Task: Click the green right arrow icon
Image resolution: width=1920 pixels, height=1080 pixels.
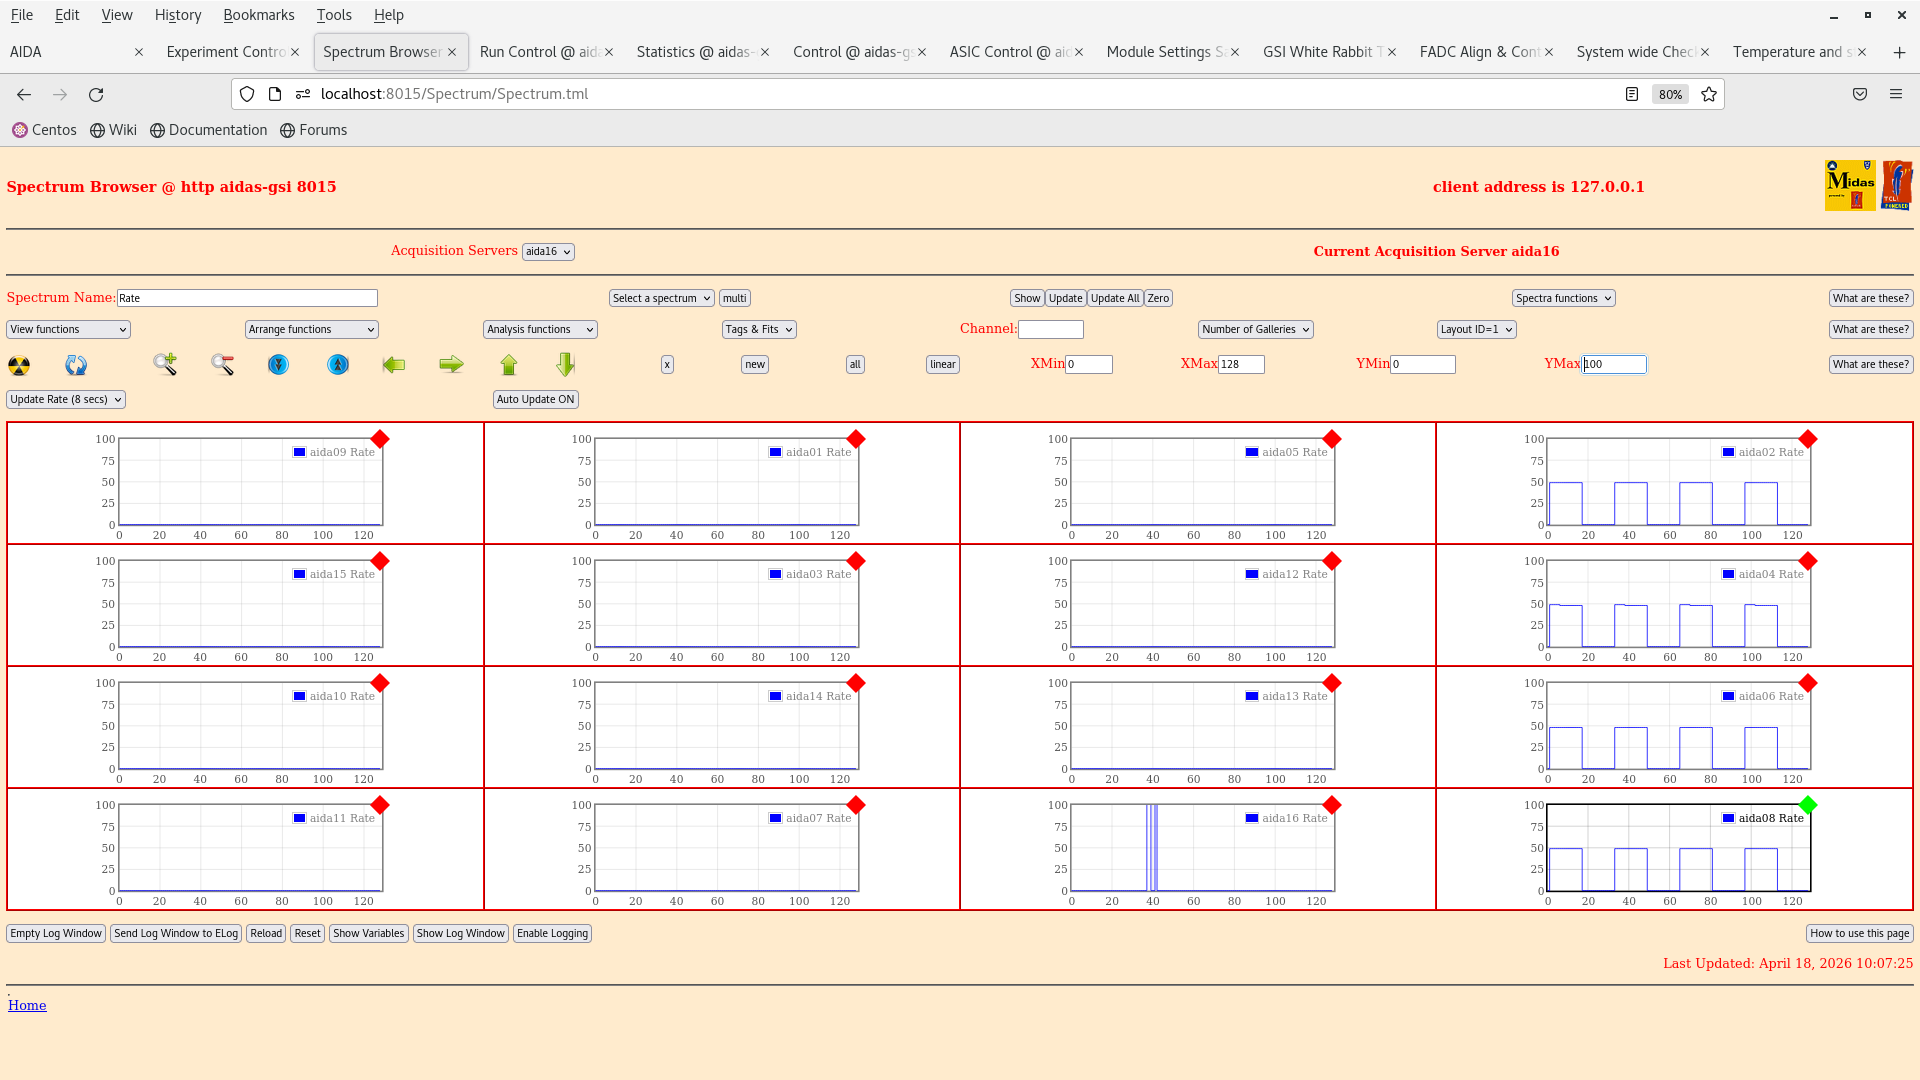Action: click(x=451, y=365)
